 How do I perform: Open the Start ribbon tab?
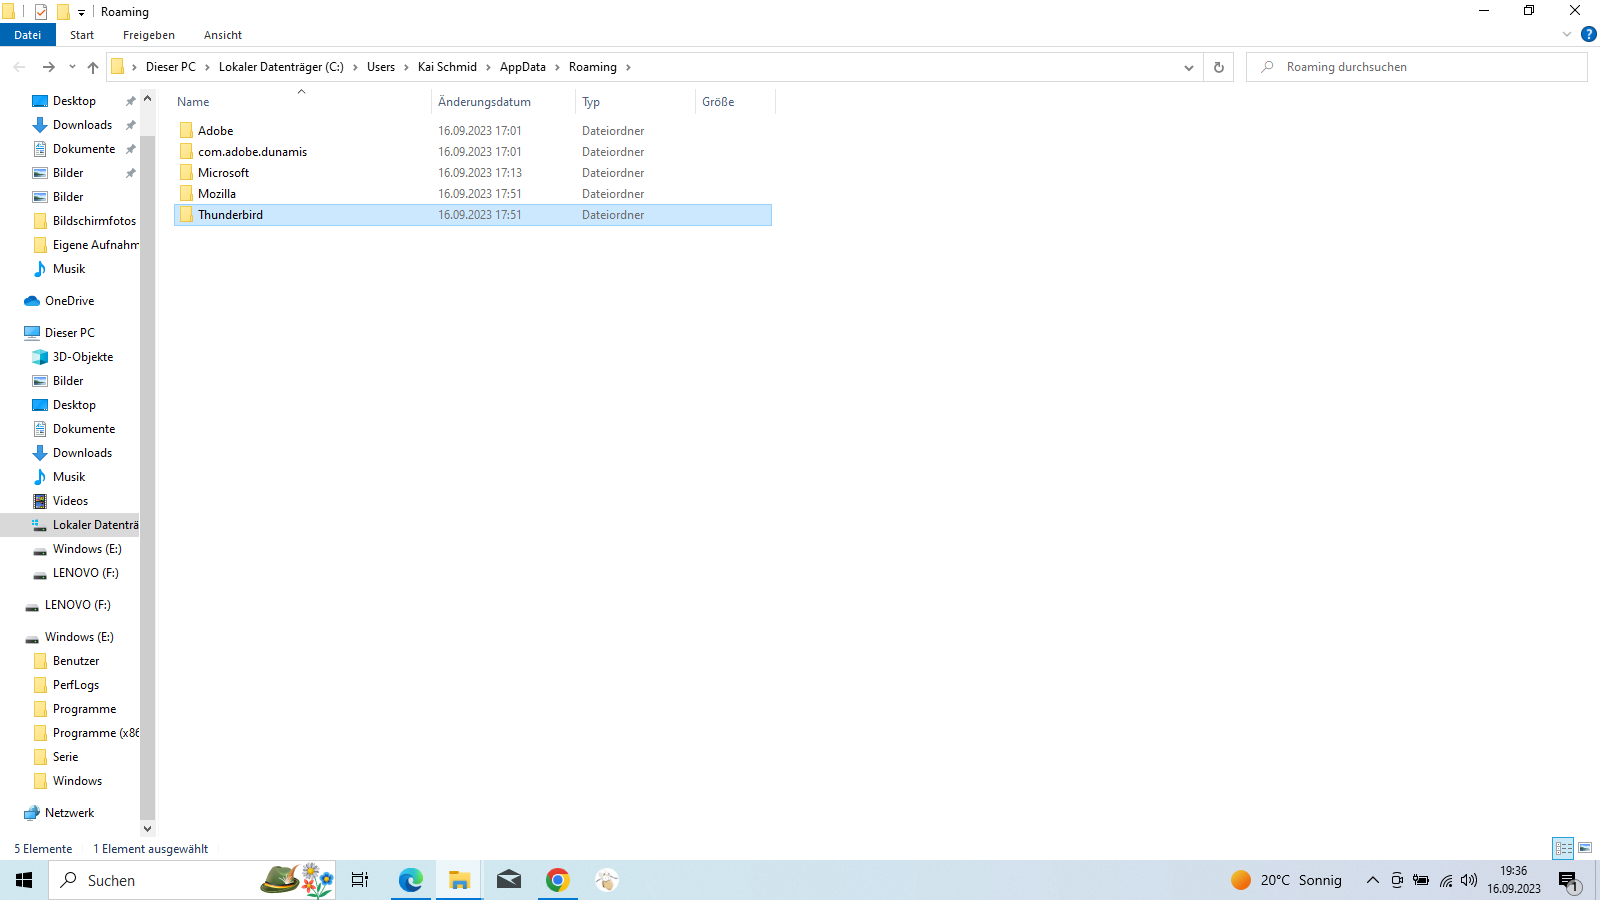(82, 35)
